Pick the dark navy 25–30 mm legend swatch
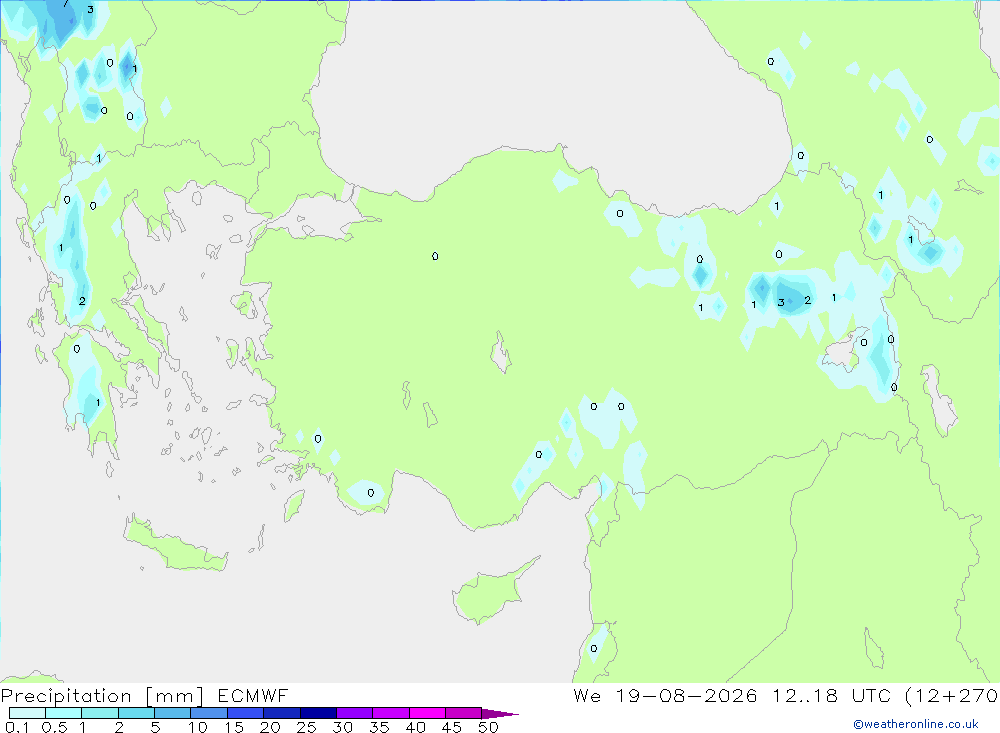This screenshot has width=1000, height=733. tap(318, 713)
